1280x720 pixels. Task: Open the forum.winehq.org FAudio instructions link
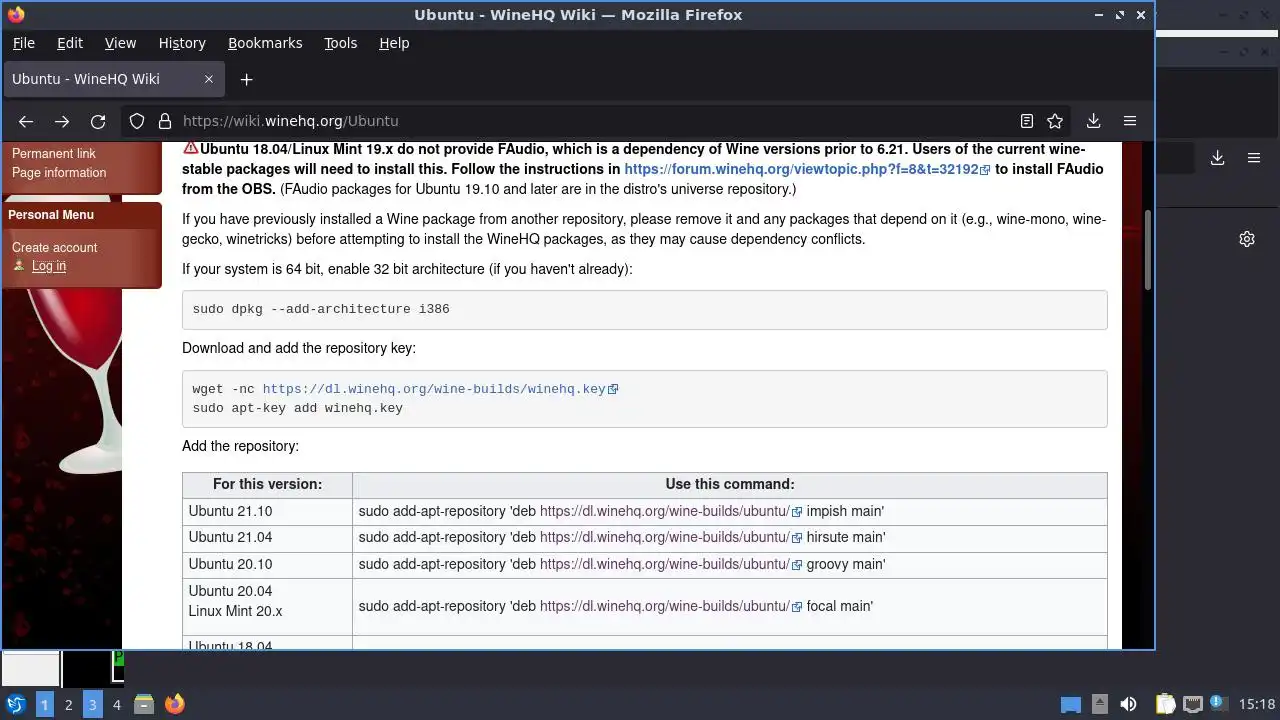806,170
